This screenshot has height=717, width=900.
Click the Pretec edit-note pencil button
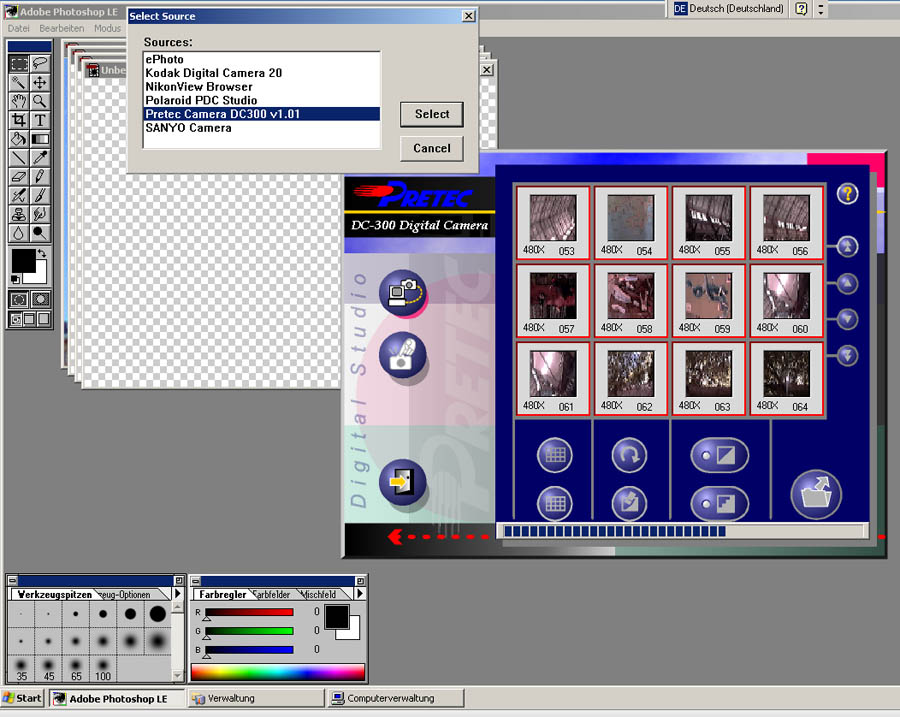(630, 503)
